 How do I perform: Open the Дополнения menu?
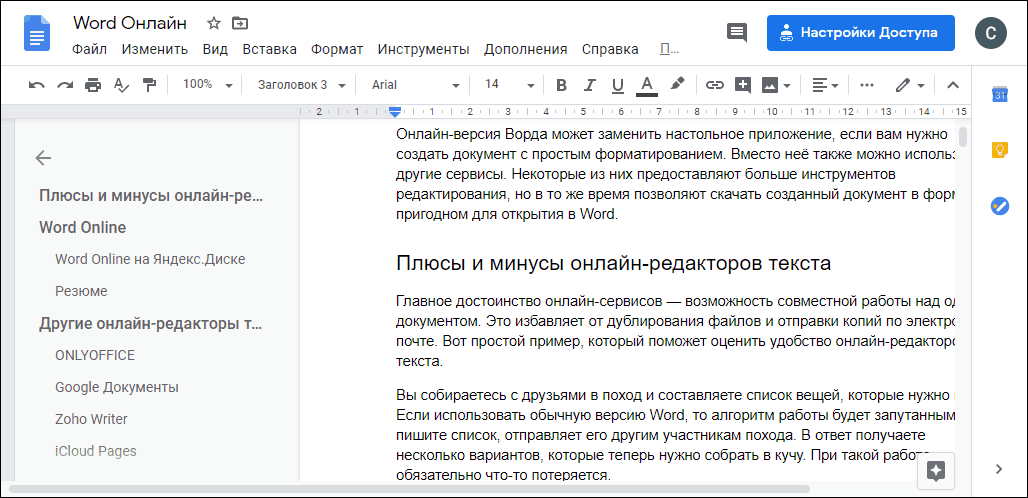click(x=525, y=49)
